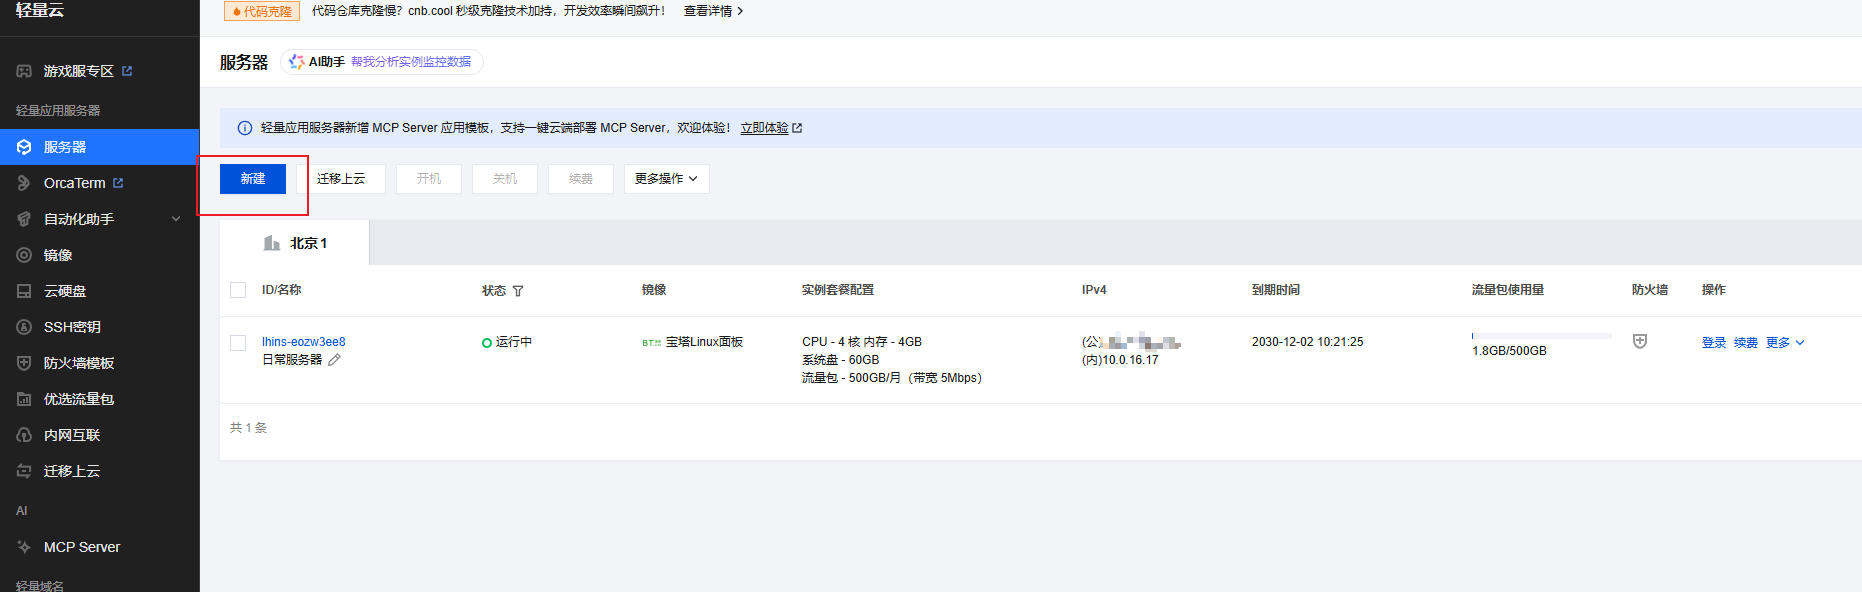Viewport: 1862px width, 592px height.
Task: Click the info icon in MCP notice
Action: coord(244,128)
